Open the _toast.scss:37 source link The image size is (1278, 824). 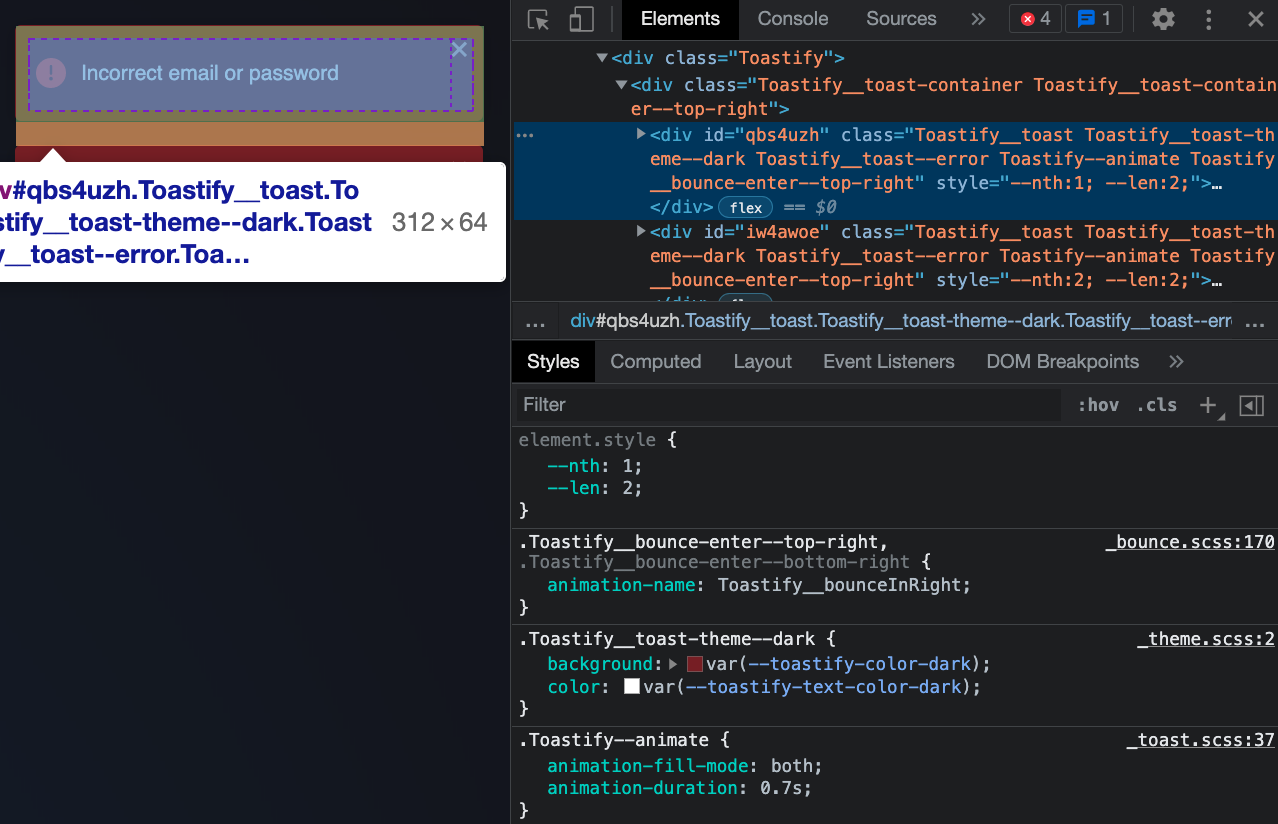[x=1200, y=740]
